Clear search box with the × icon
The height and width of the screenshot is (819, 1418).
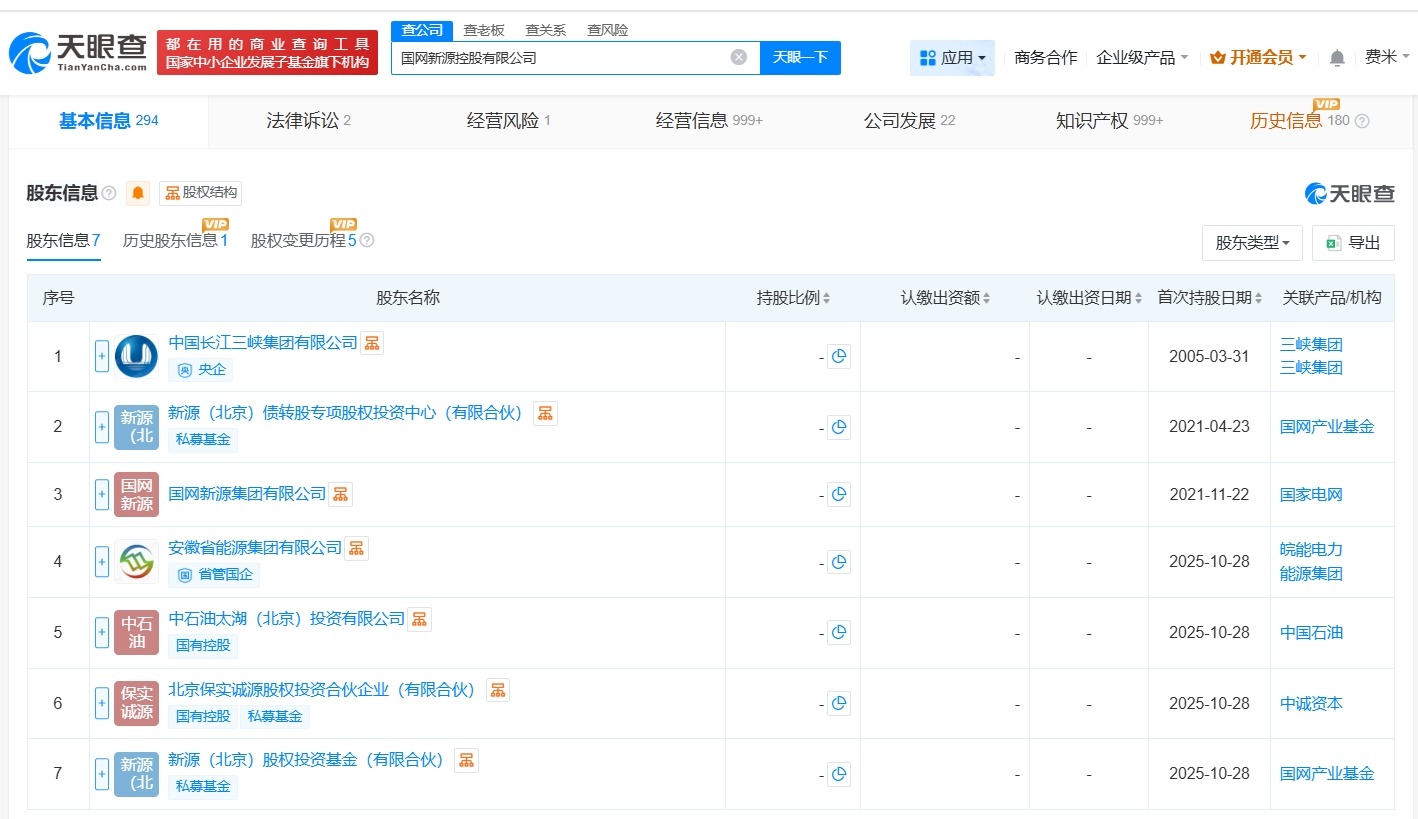pos(738,57)
